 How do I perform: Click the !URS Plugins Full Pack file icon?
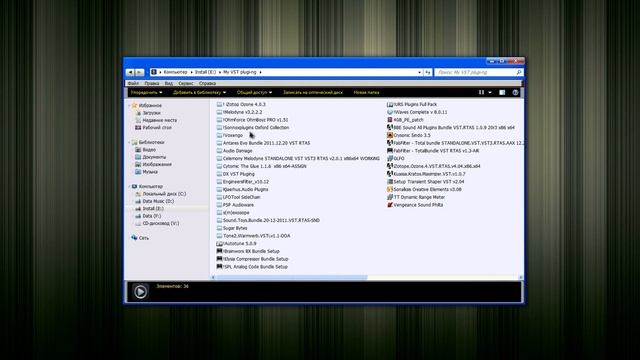pyautogui.click(x=390, y=104)
